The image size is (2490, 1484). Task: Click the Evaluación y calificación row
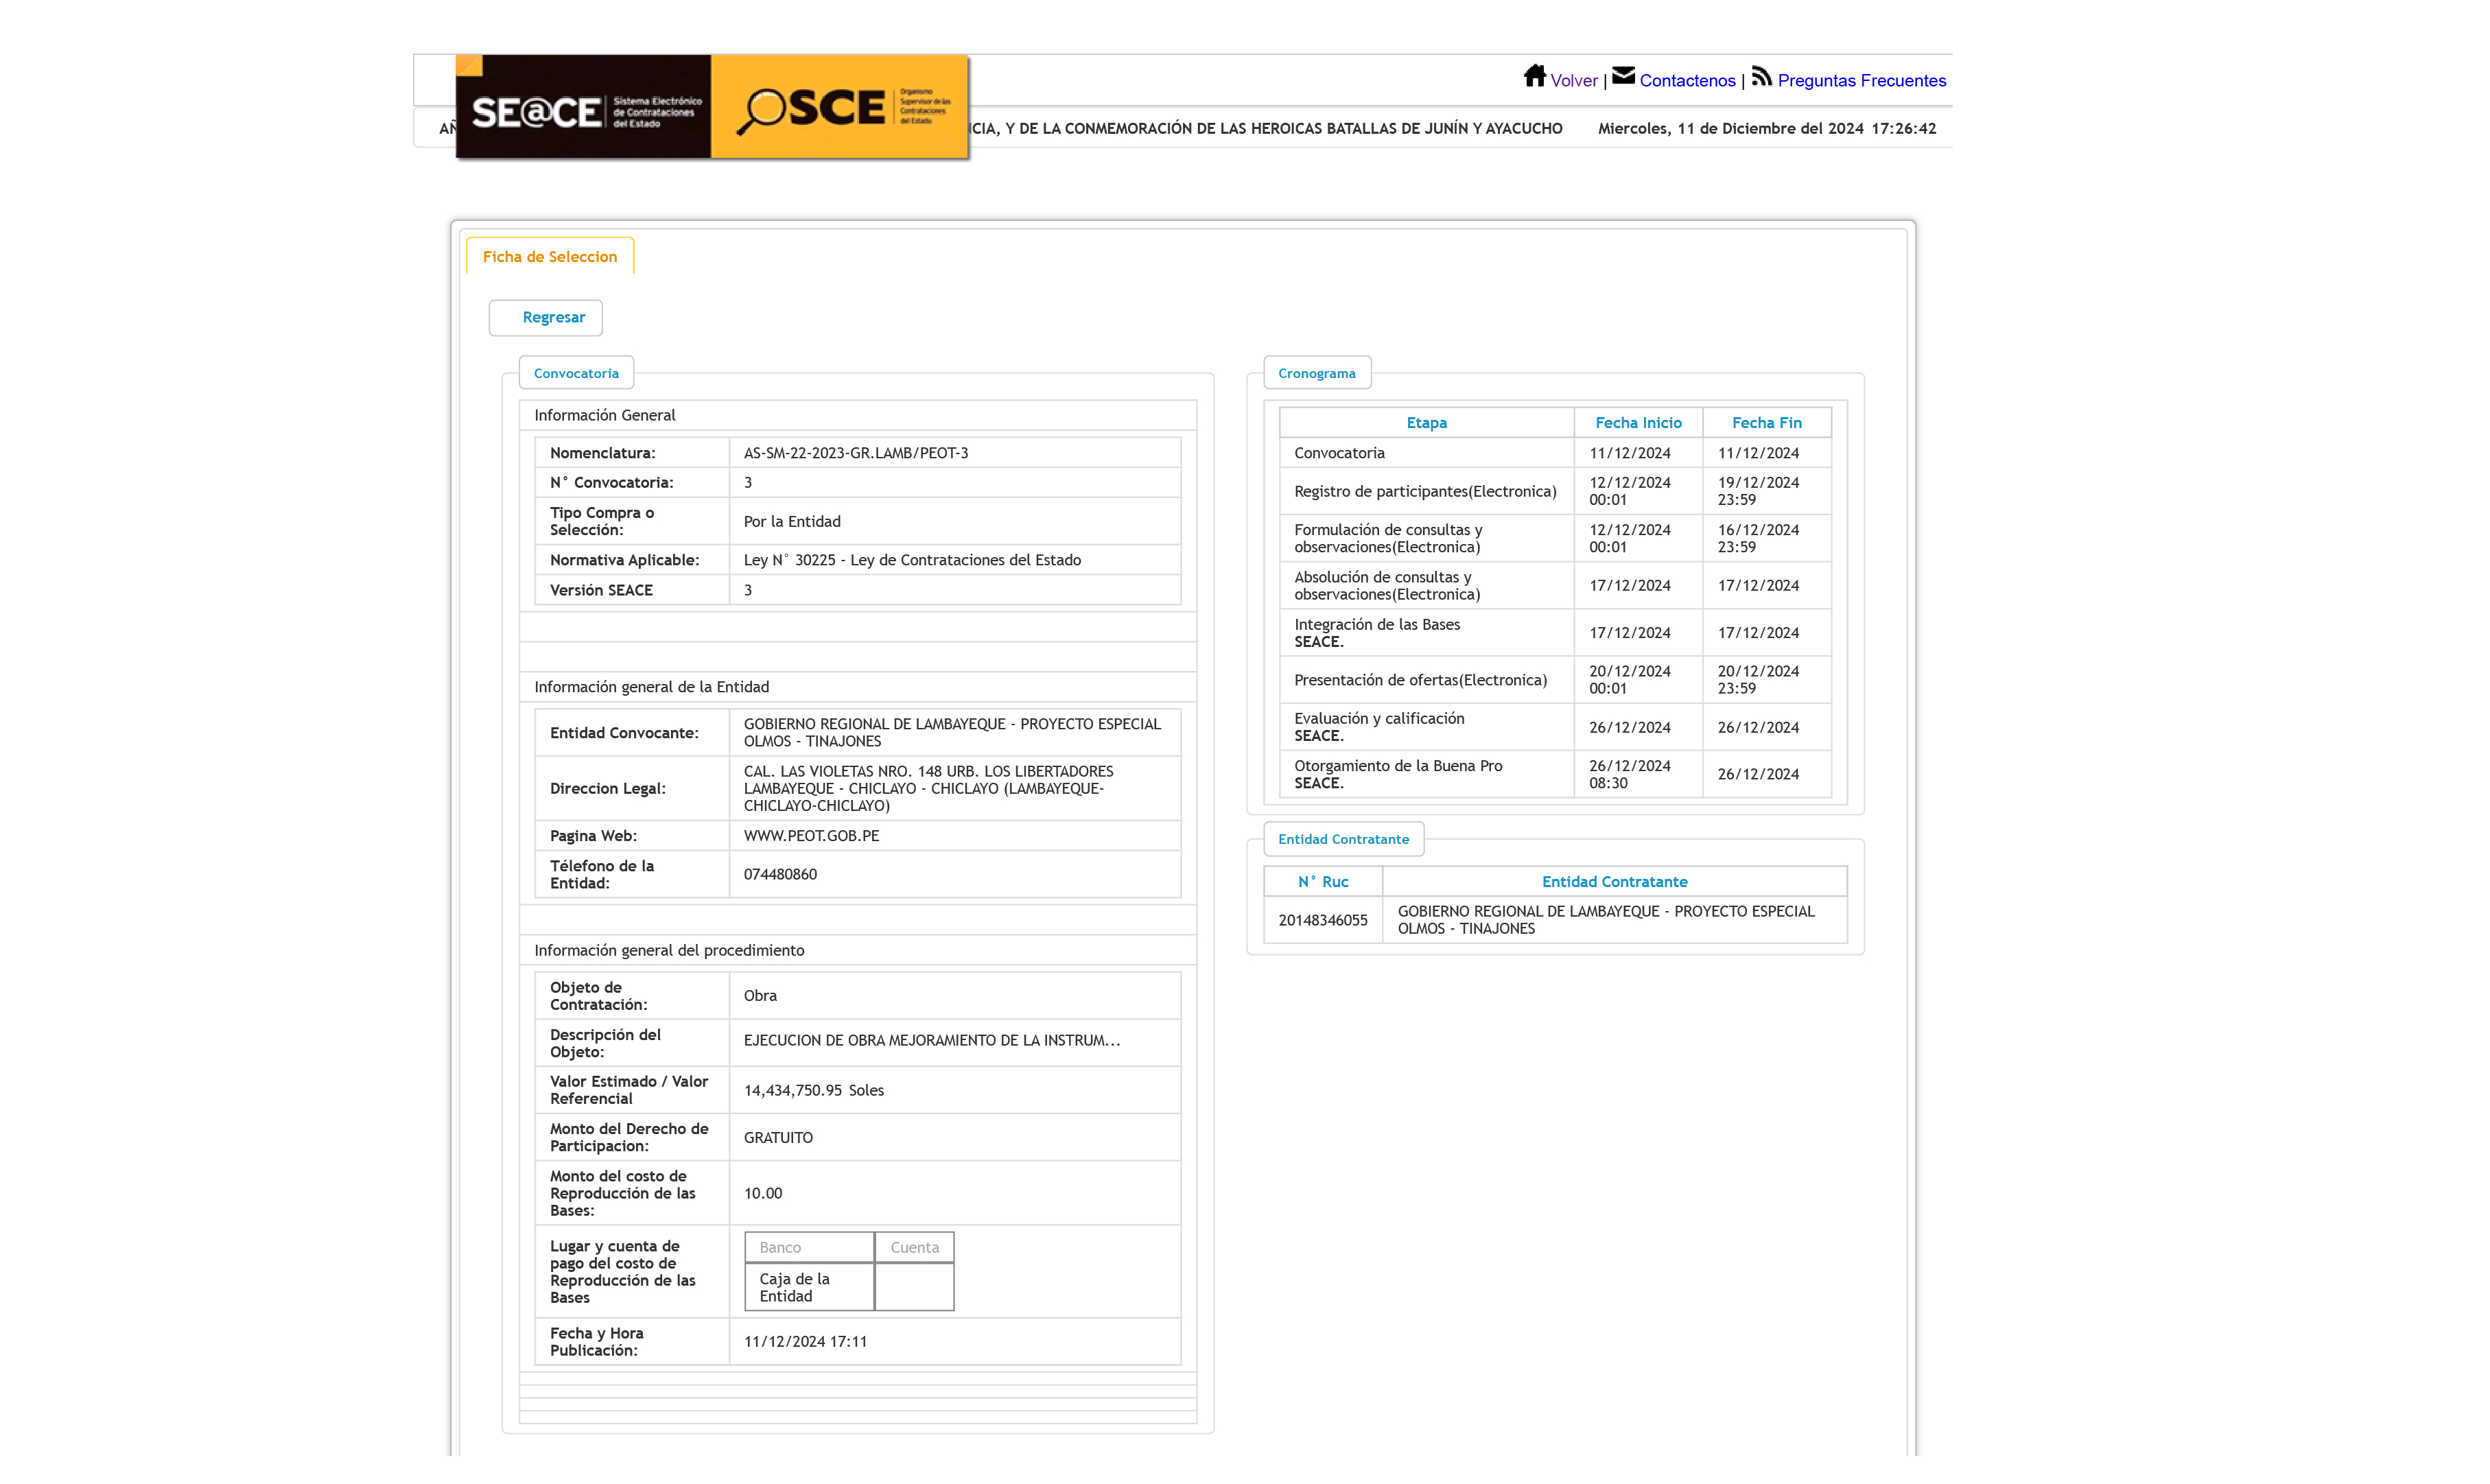[1555, 728]
